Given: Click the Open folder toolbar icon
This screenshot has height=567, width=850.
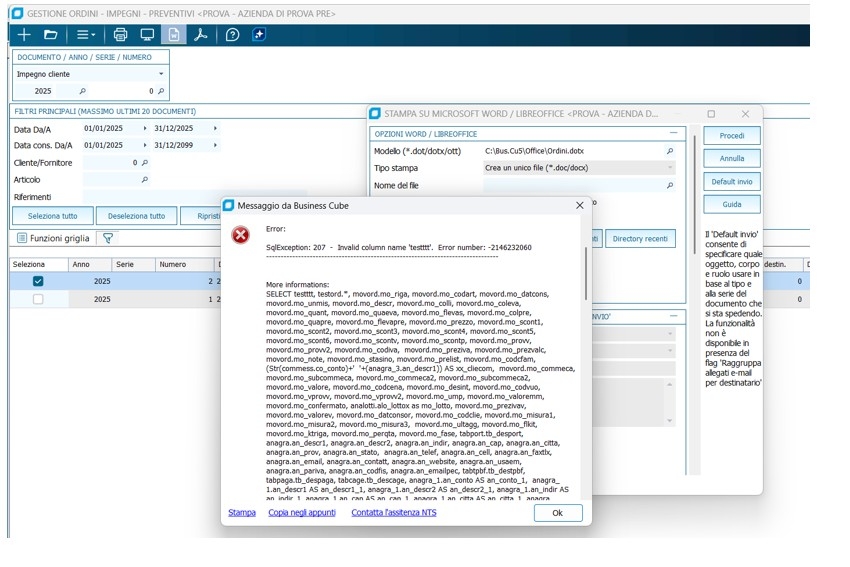Looking at the screenshot, I should tap(50, 35).
